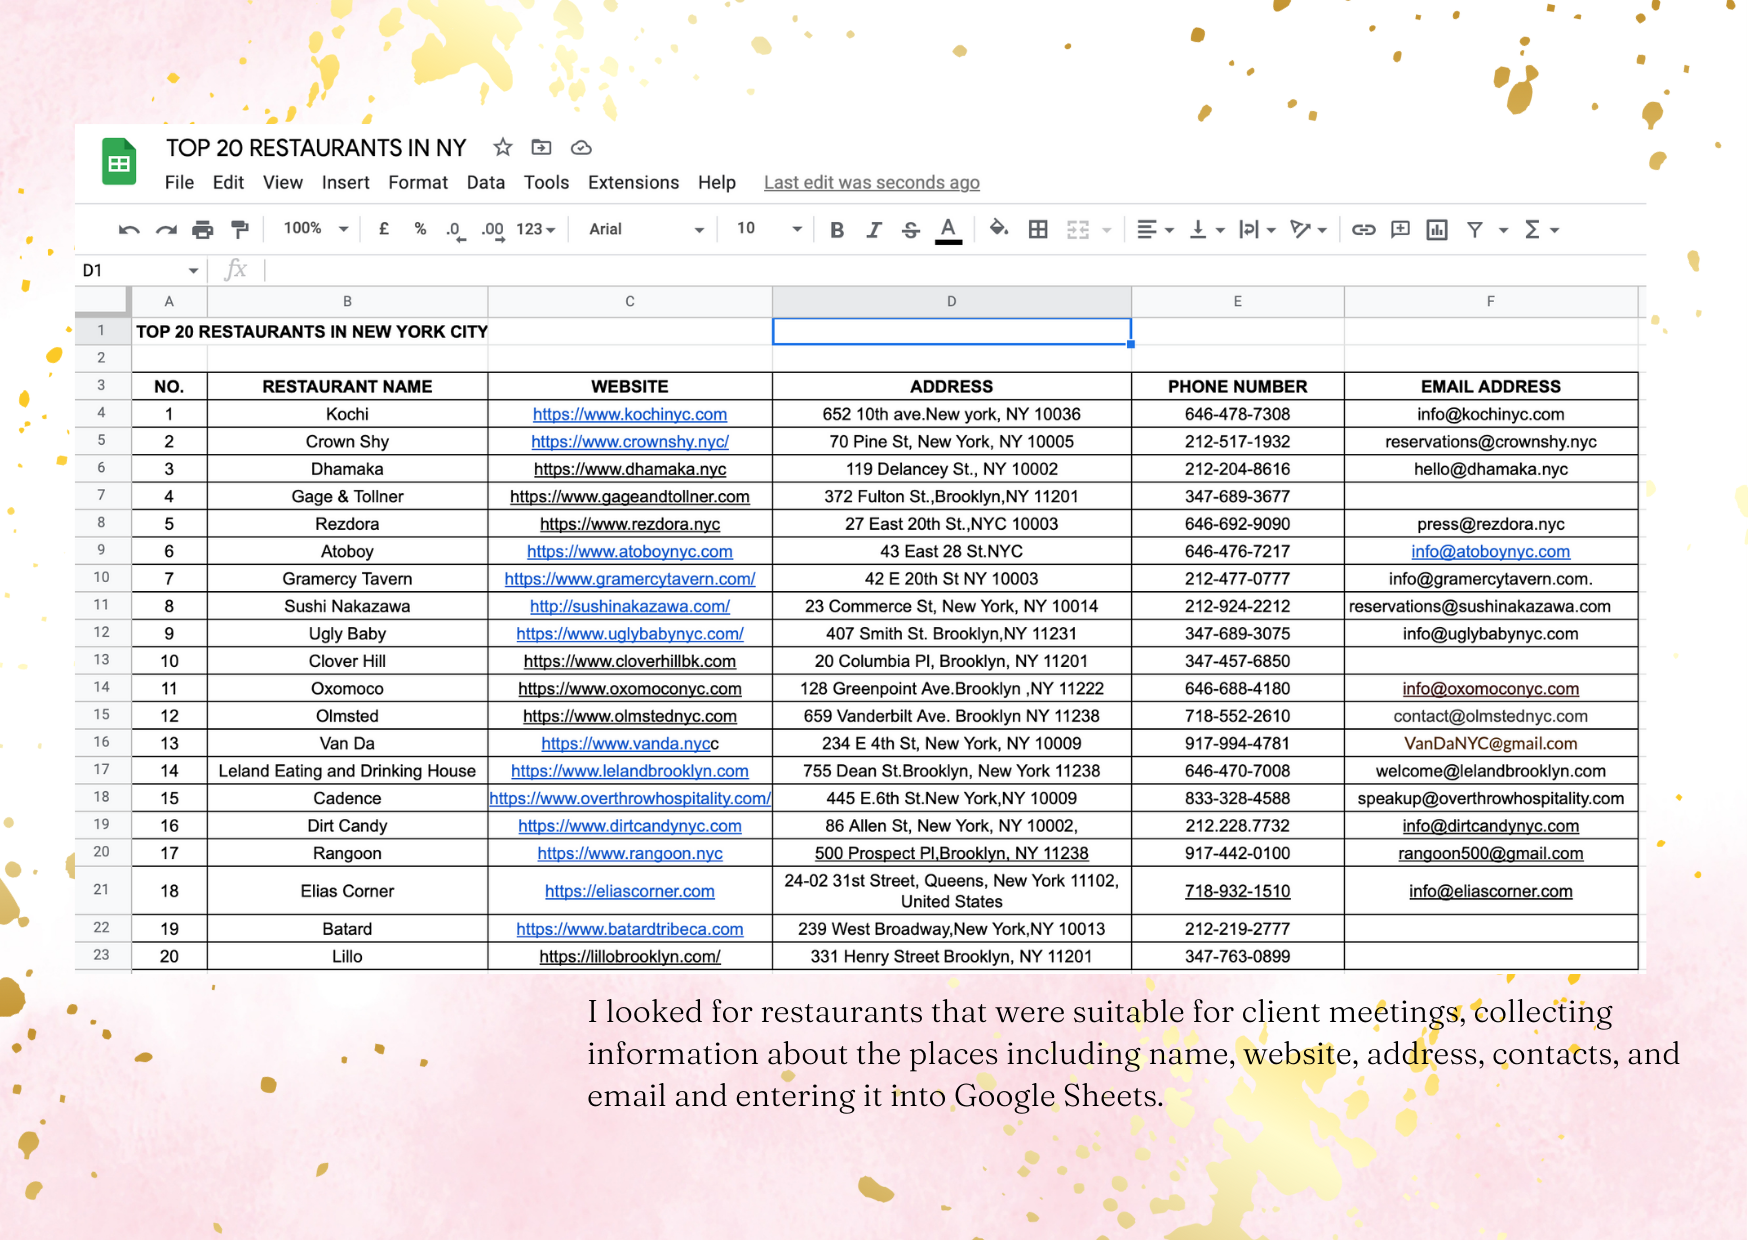1748x1240 pixels.
Task: Format as currency with pound icon
Action: [384, 229]
